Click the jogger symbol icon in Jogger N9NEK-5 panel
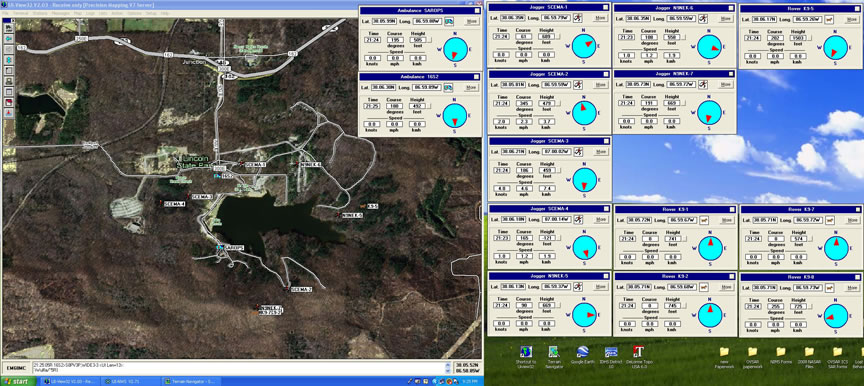 579,287
